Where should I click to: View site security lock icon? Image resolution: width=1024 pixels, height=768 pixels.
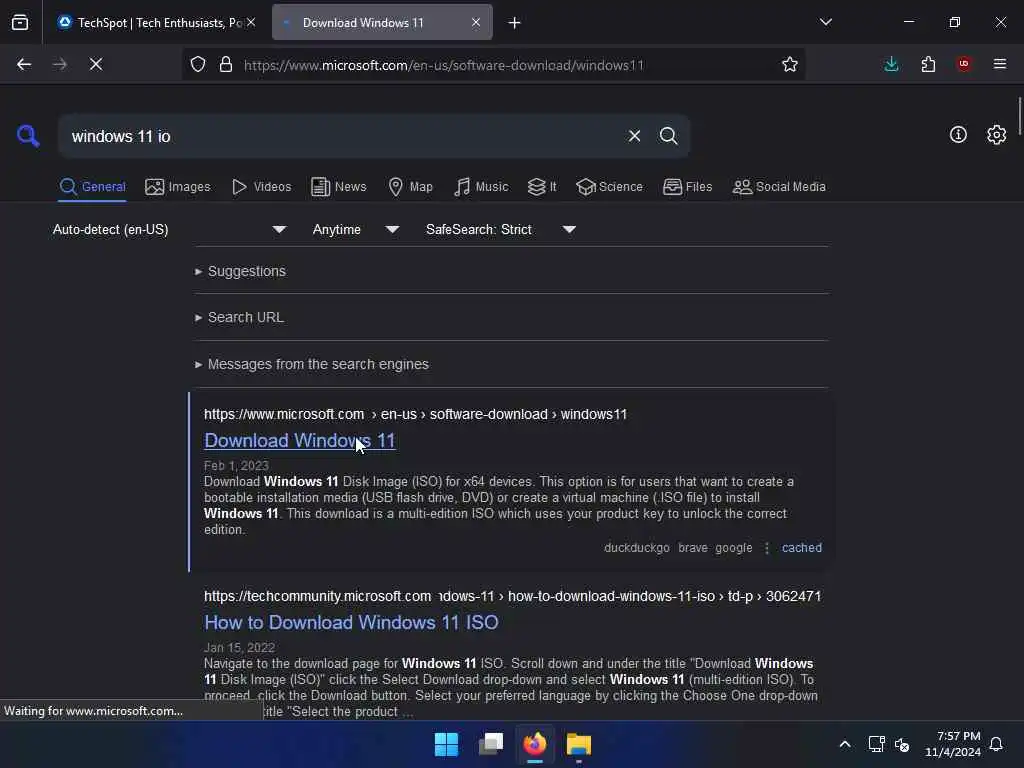coord(226,64)
